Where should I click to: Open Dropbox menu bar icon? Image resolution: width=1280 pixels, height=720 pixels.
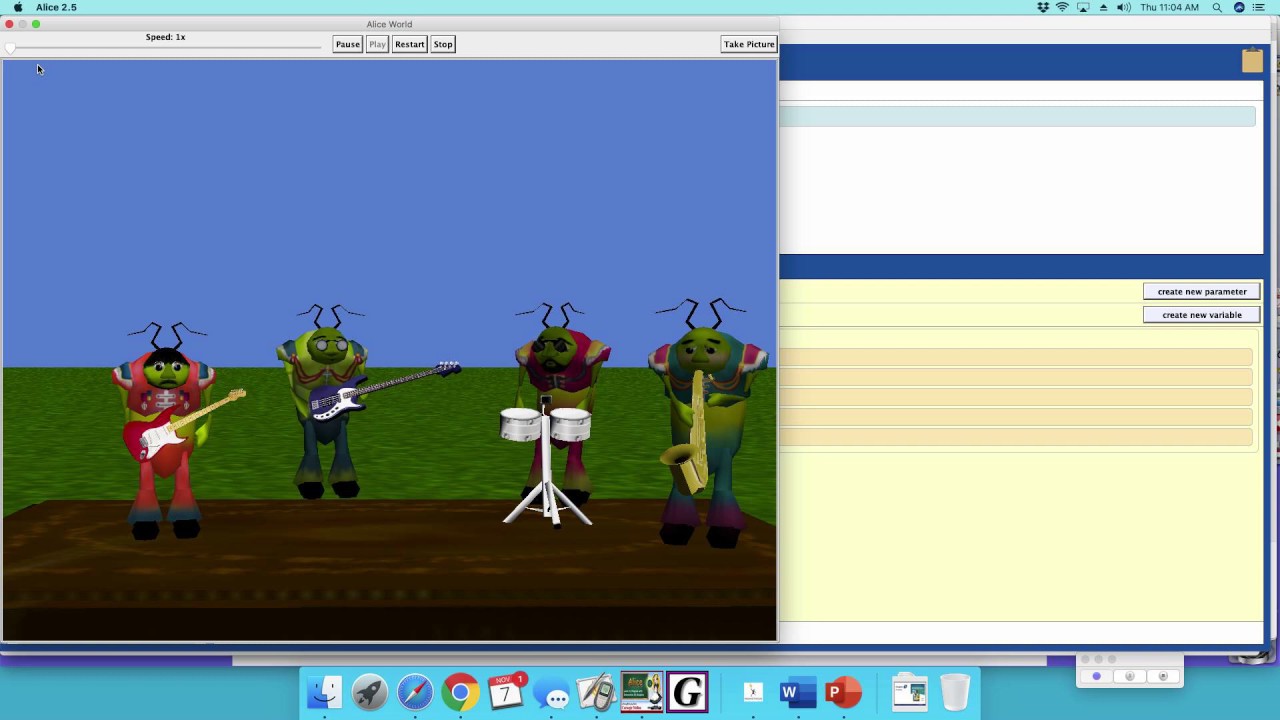pos(1043,7)
